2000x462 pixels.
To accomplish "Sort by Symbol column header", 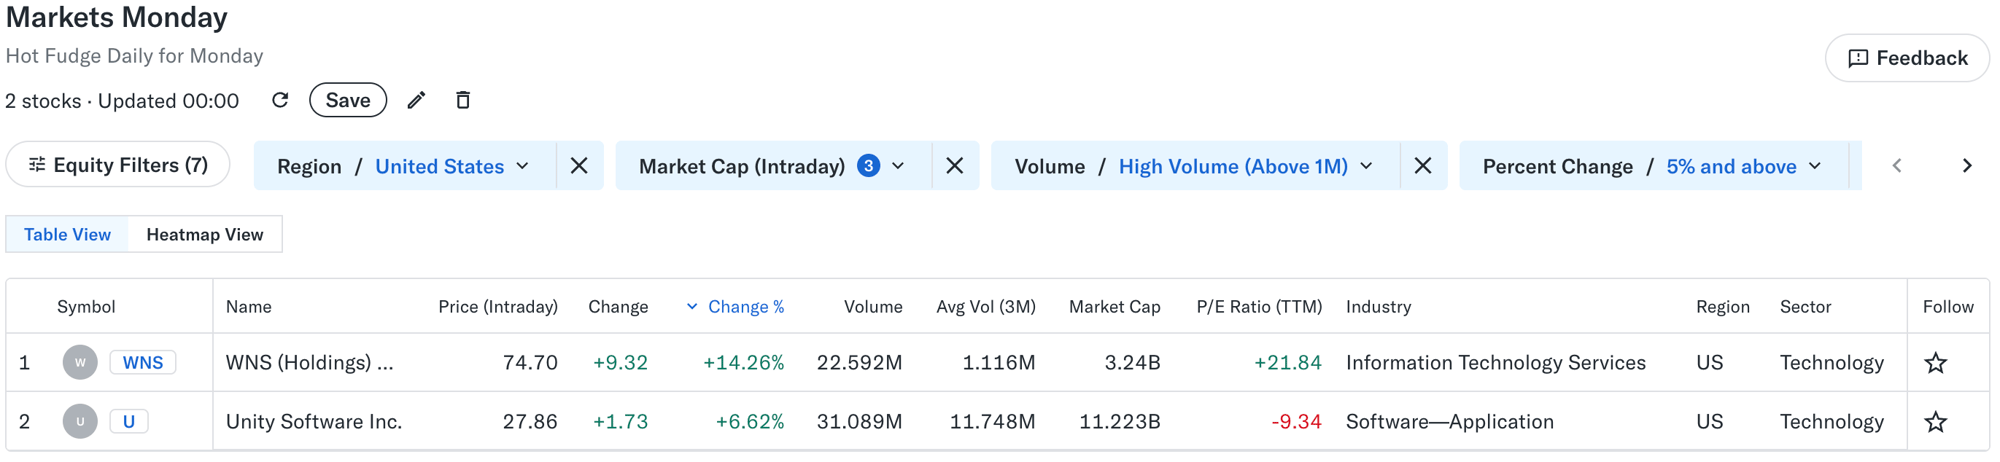I will click(x=86, y=307).
